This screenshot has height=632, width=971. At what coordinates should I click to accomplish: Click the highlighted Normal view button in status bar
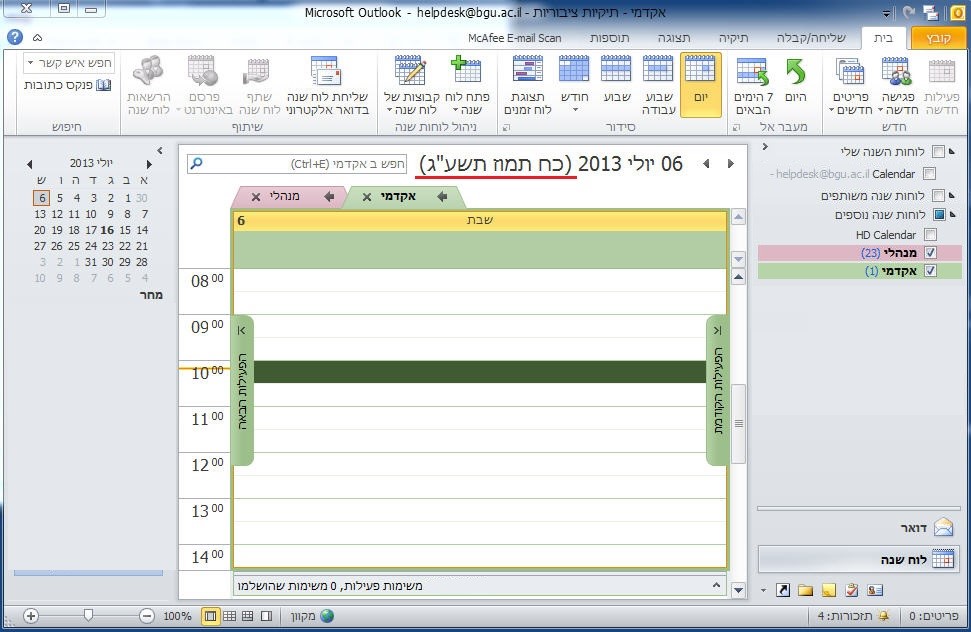(211, 616)
